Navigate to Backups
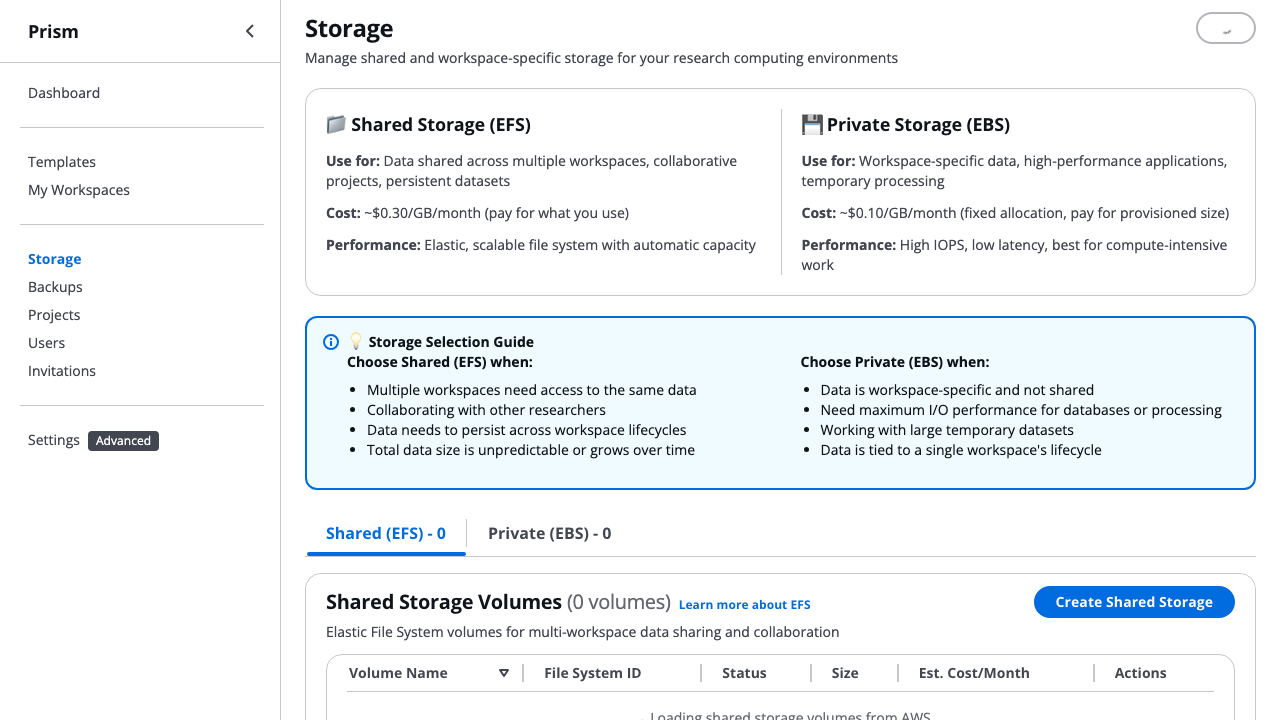This screenshot has height=720, width=1280. [55, 287]
